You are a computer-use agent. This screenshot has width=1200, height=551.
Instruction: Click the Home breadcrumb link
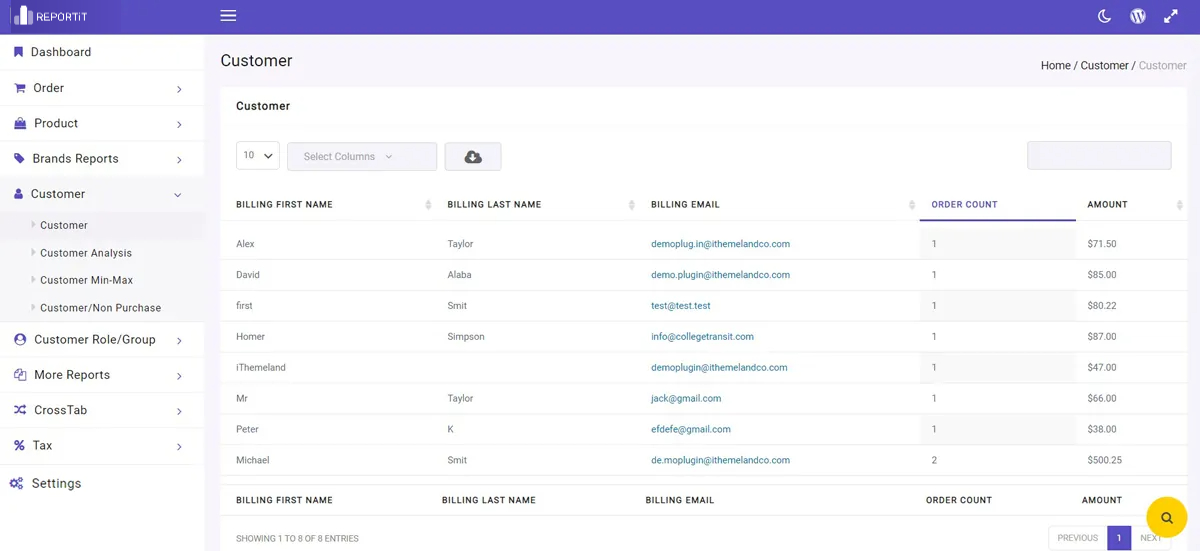(1055, 65)
